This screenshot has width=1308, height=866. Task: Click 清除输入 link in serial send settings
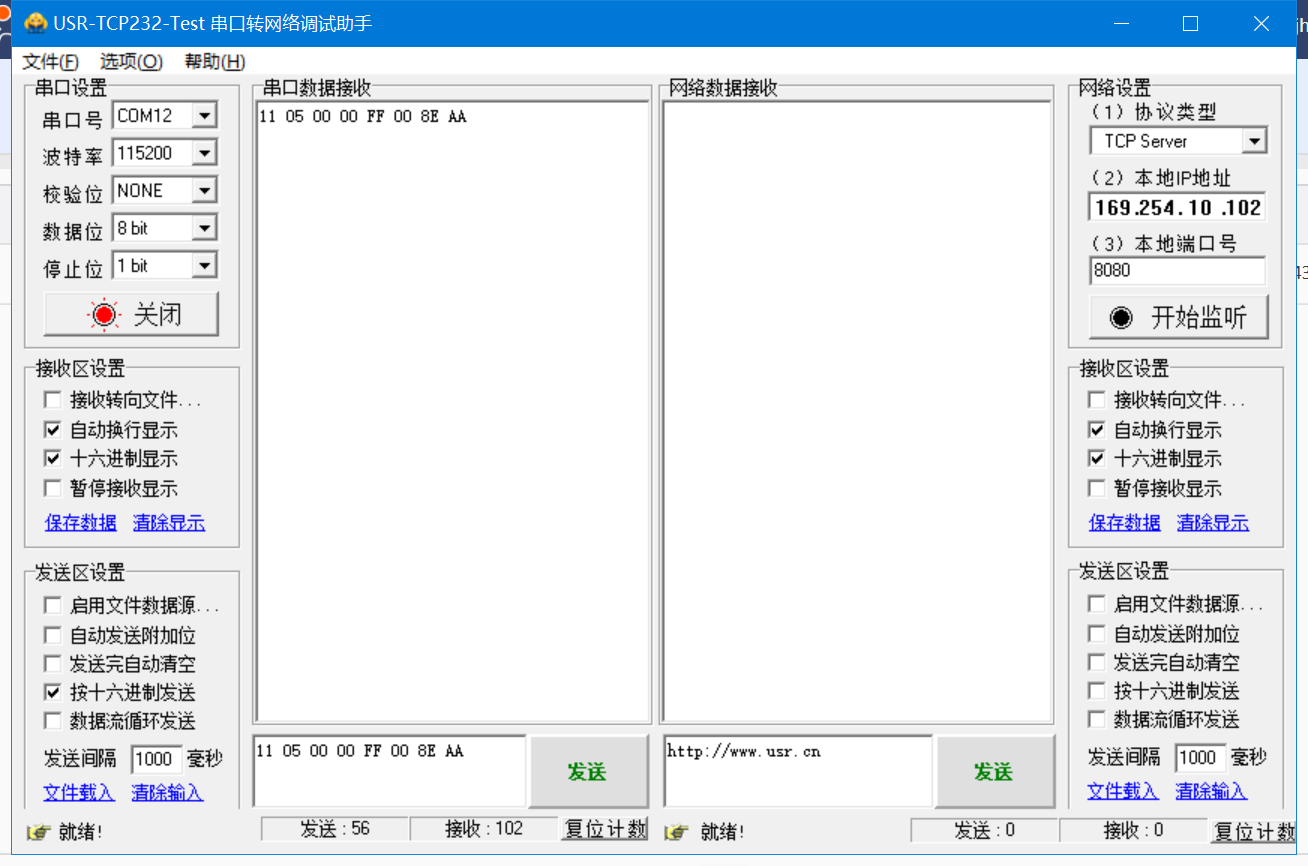pos(167,793)
